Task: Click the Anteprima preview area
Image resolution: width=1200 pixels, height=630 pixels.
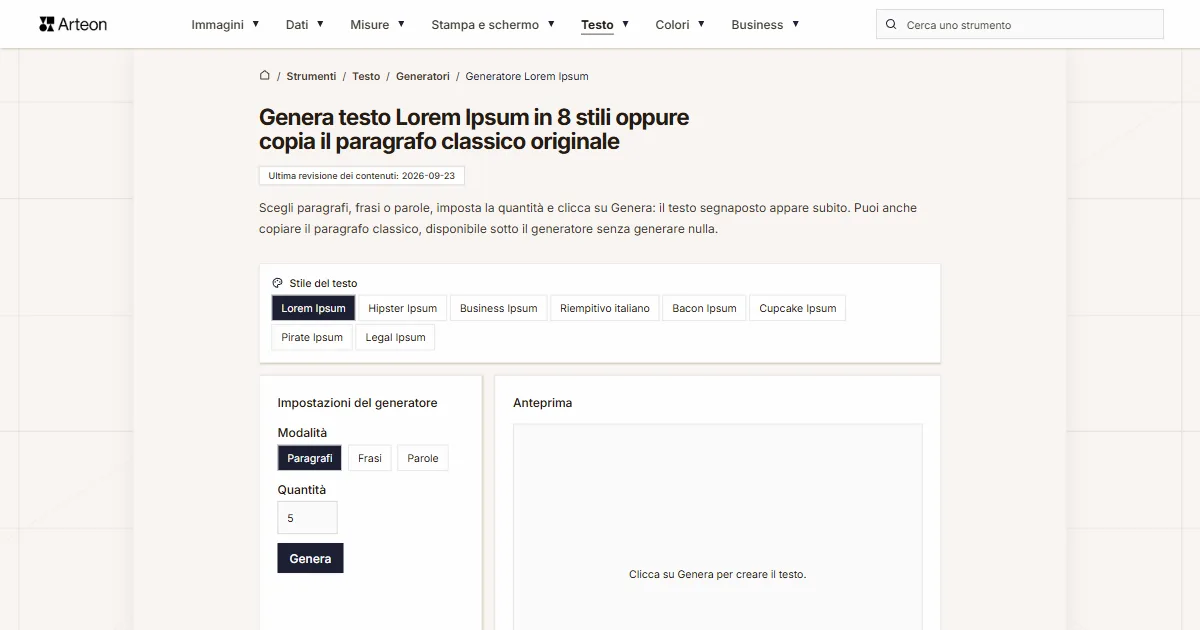Action: coord(718,527)
